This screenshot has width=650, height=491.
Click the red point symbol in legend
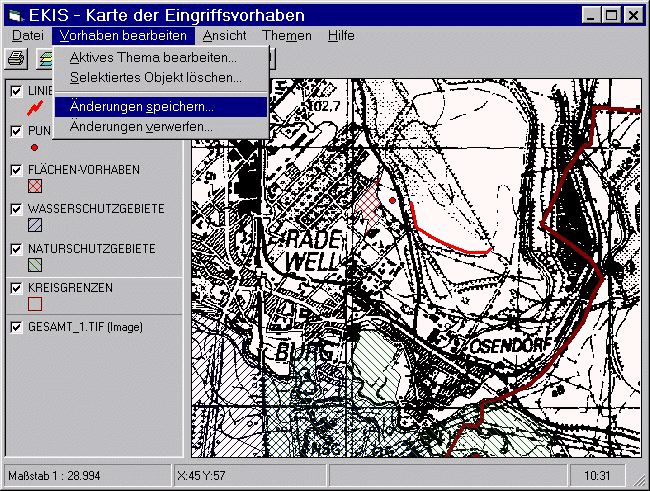(x=34, y=147)
